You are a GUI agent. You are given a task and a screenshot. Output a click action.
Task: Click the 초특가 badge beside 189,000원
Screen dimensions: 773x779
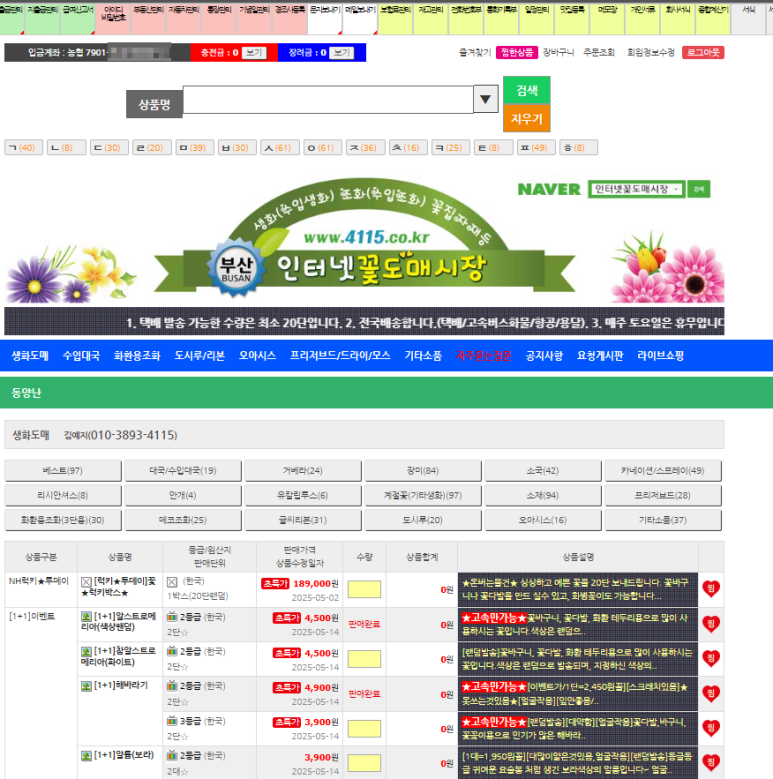[275, 583]
